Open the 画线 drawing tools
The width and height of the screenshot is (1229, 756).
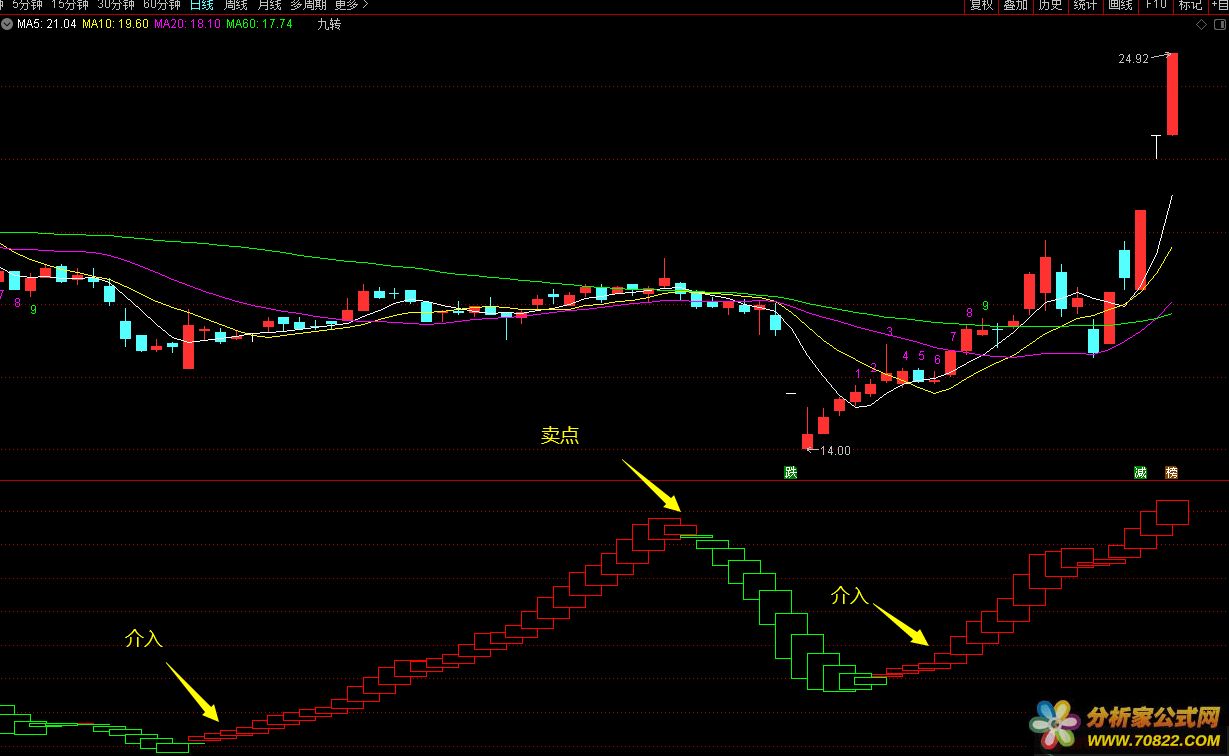pyautogui.click(x=1120, y=5)
